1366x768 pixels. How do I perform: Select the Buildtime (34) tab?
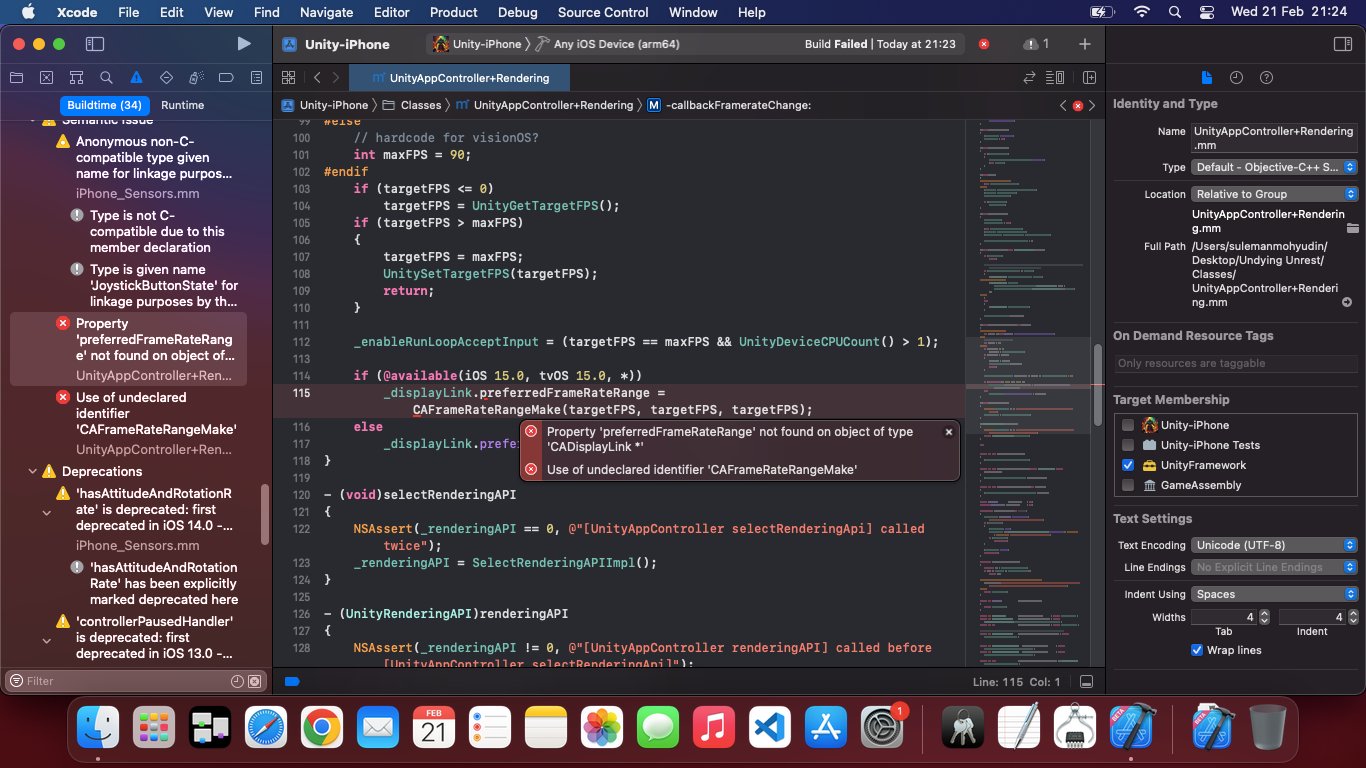[105, 105]
